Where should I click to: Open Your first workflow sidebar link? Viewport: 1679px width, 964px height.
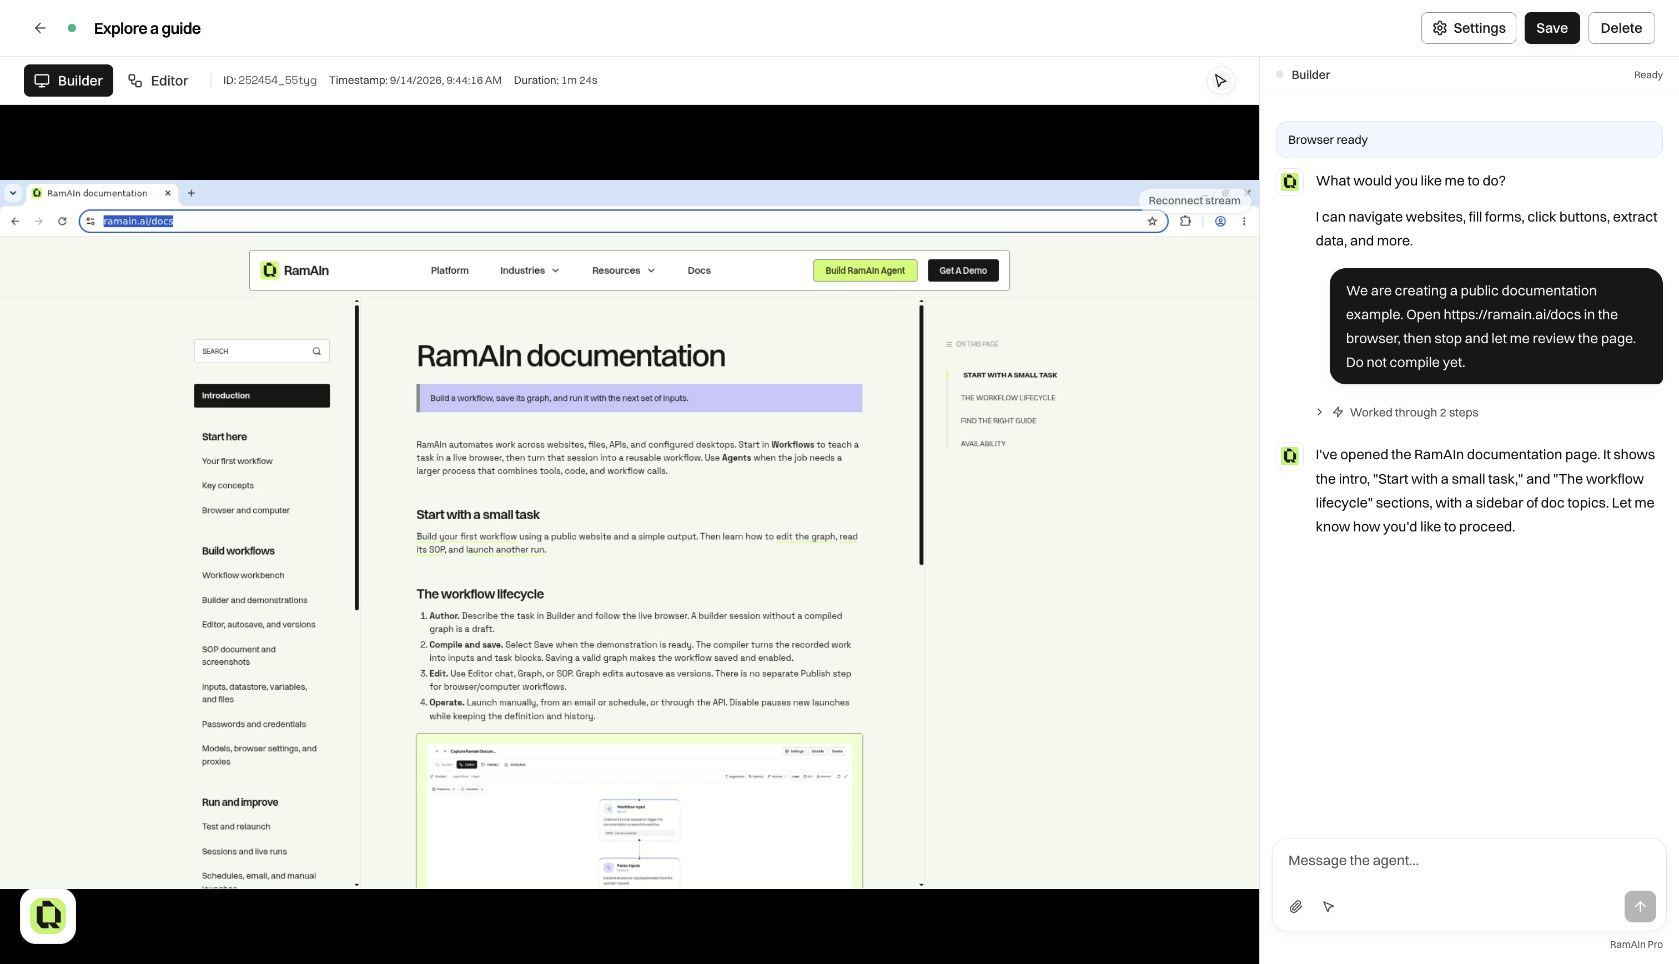[237, 461]
